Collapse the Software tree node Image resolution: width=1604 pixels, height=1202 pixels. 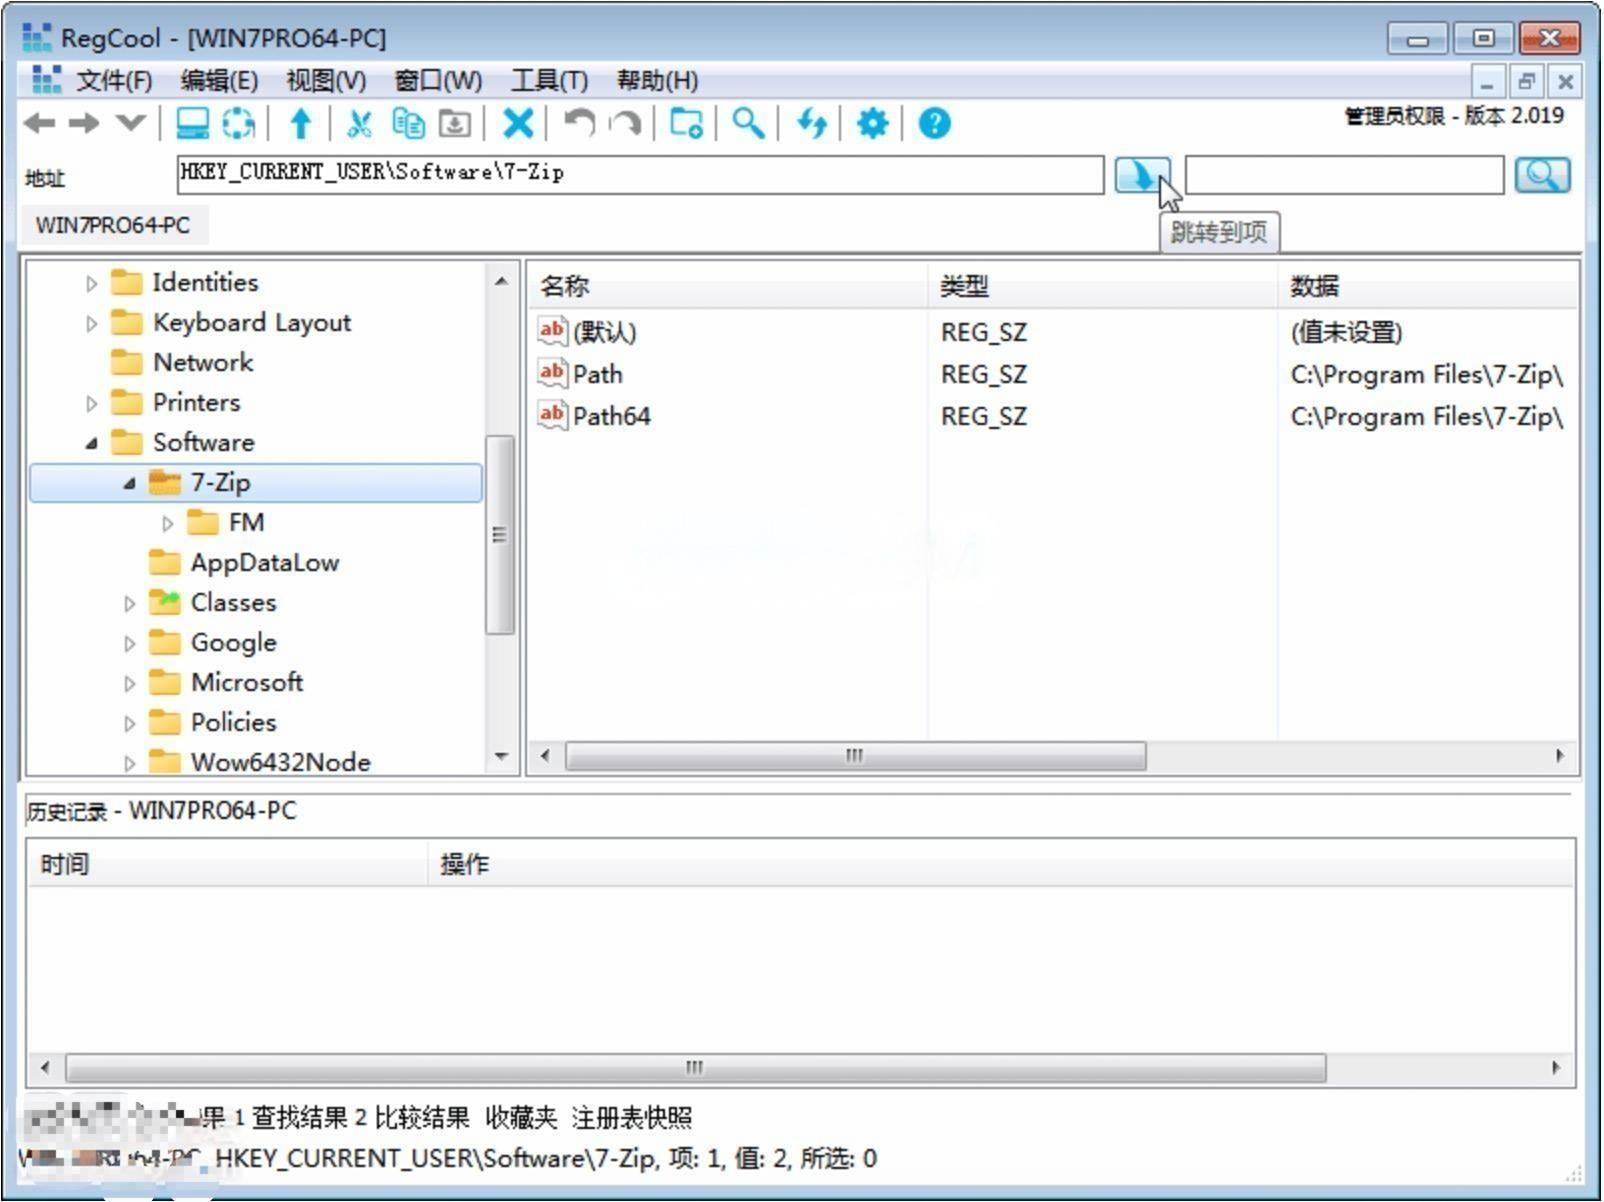pyautogui.click(x=92, y=443)
